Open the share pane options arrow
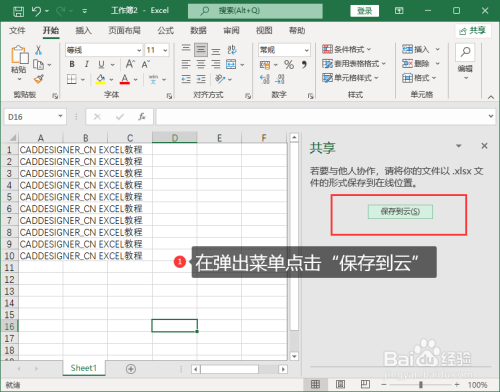Screen dimensions: 500x392 (459, 146)
